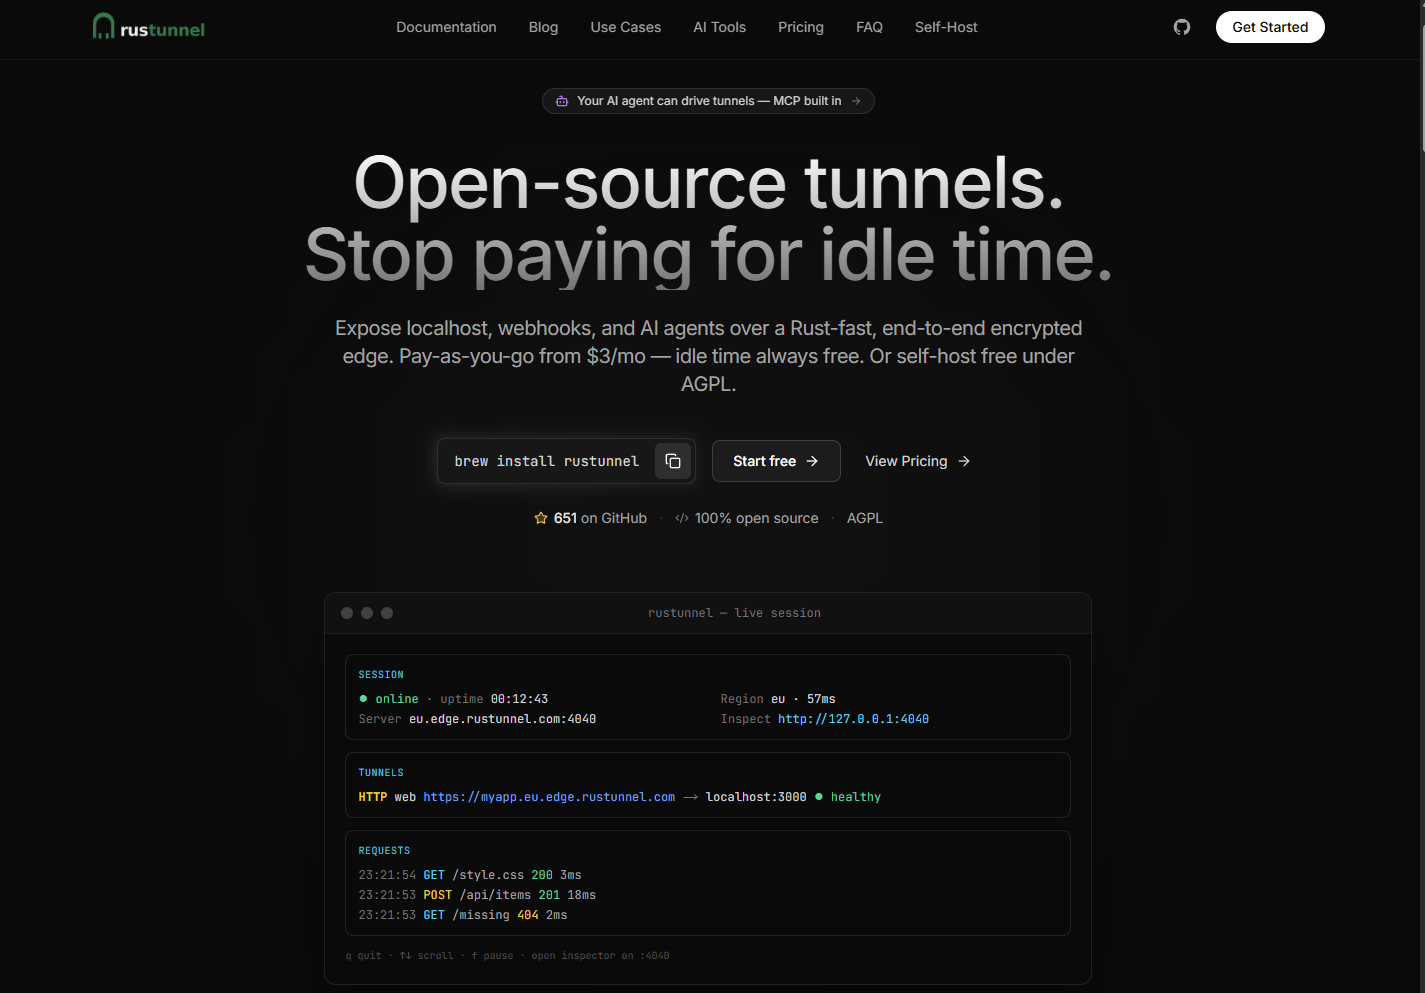The image size is (1425, 993).
Task: Follow the View Pricing link
Action: coord(917,461)
